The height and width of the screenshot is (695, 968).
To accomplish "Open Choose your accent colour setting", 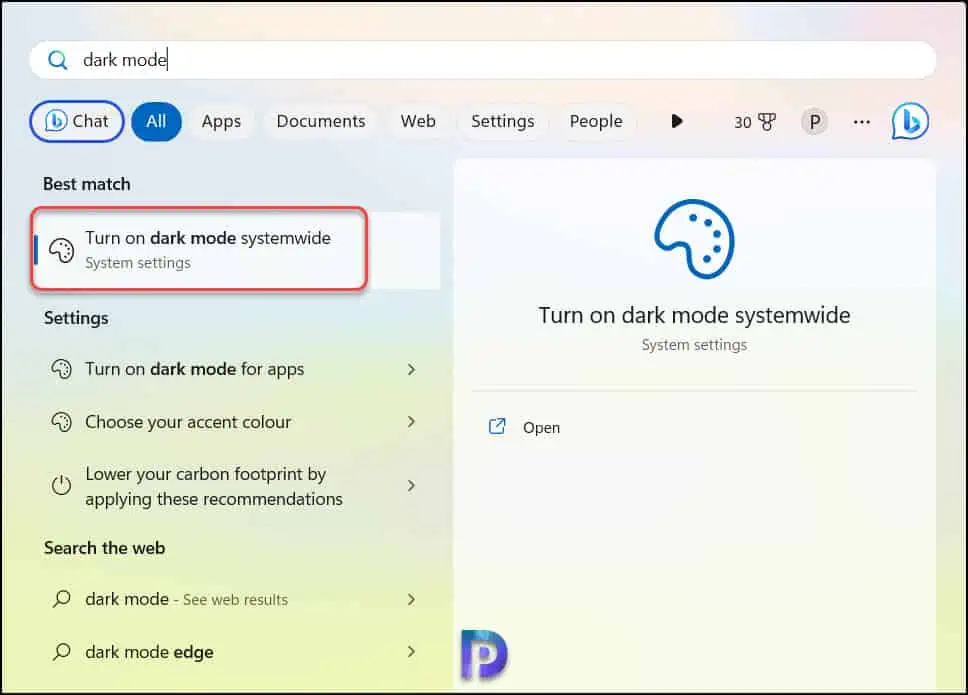I will tap(233, 422).
